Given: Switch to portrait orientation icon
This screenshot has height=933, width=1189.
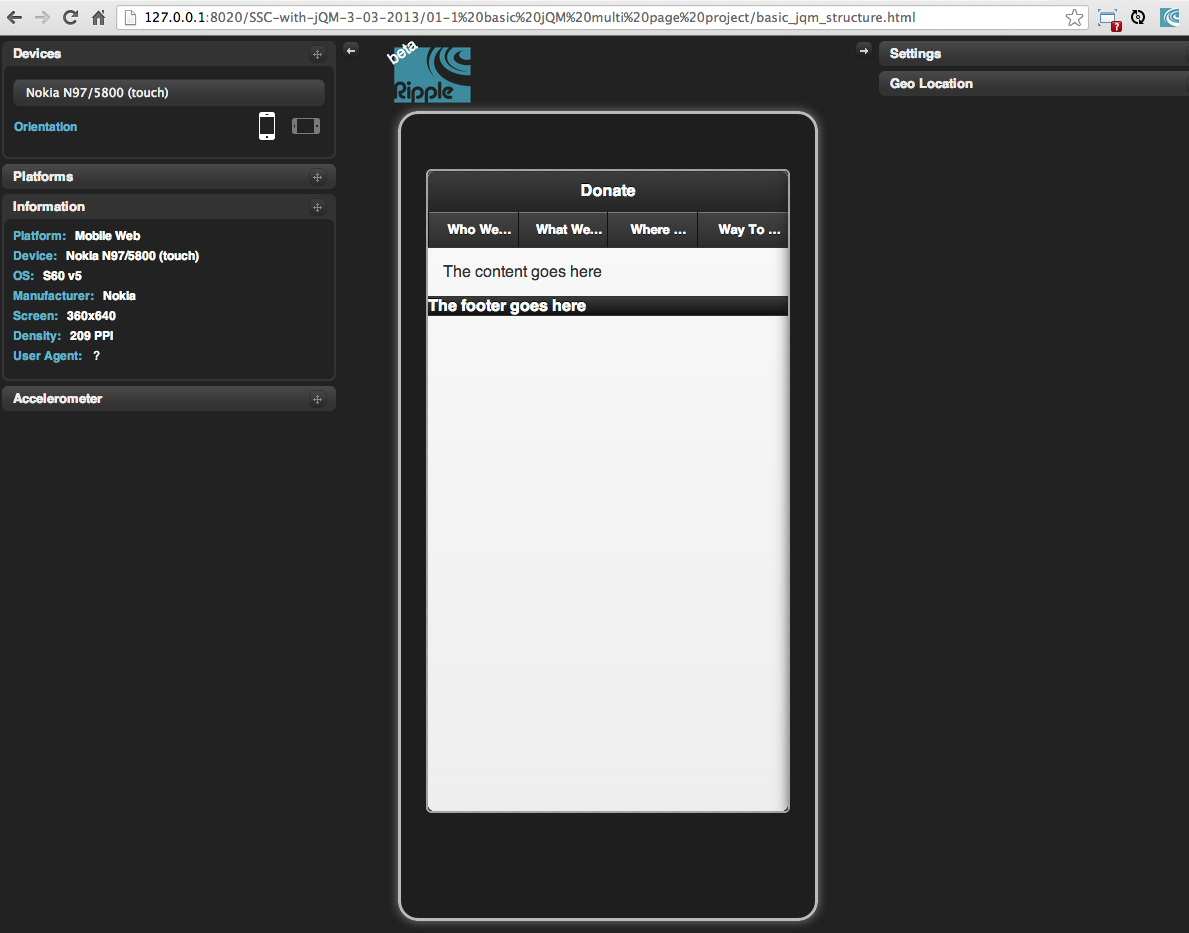Looking at the screenshot, I should 267,126.
